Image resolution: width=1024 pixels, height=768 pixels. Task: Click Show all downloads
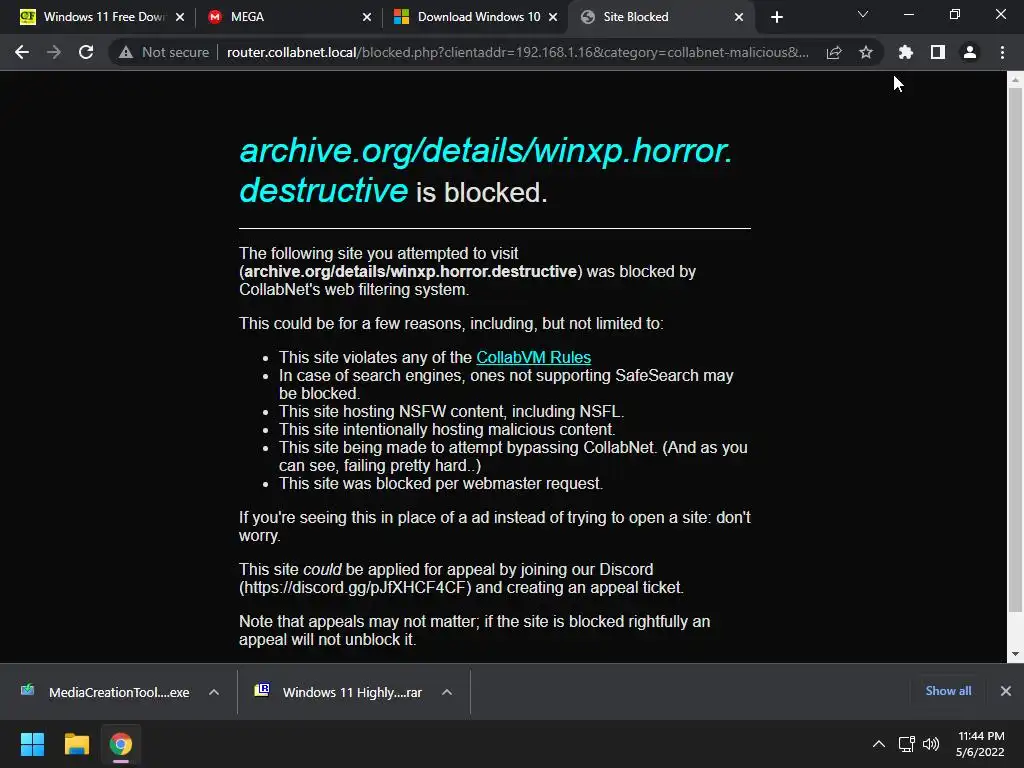pyautogui.click(x=948, y=691)
